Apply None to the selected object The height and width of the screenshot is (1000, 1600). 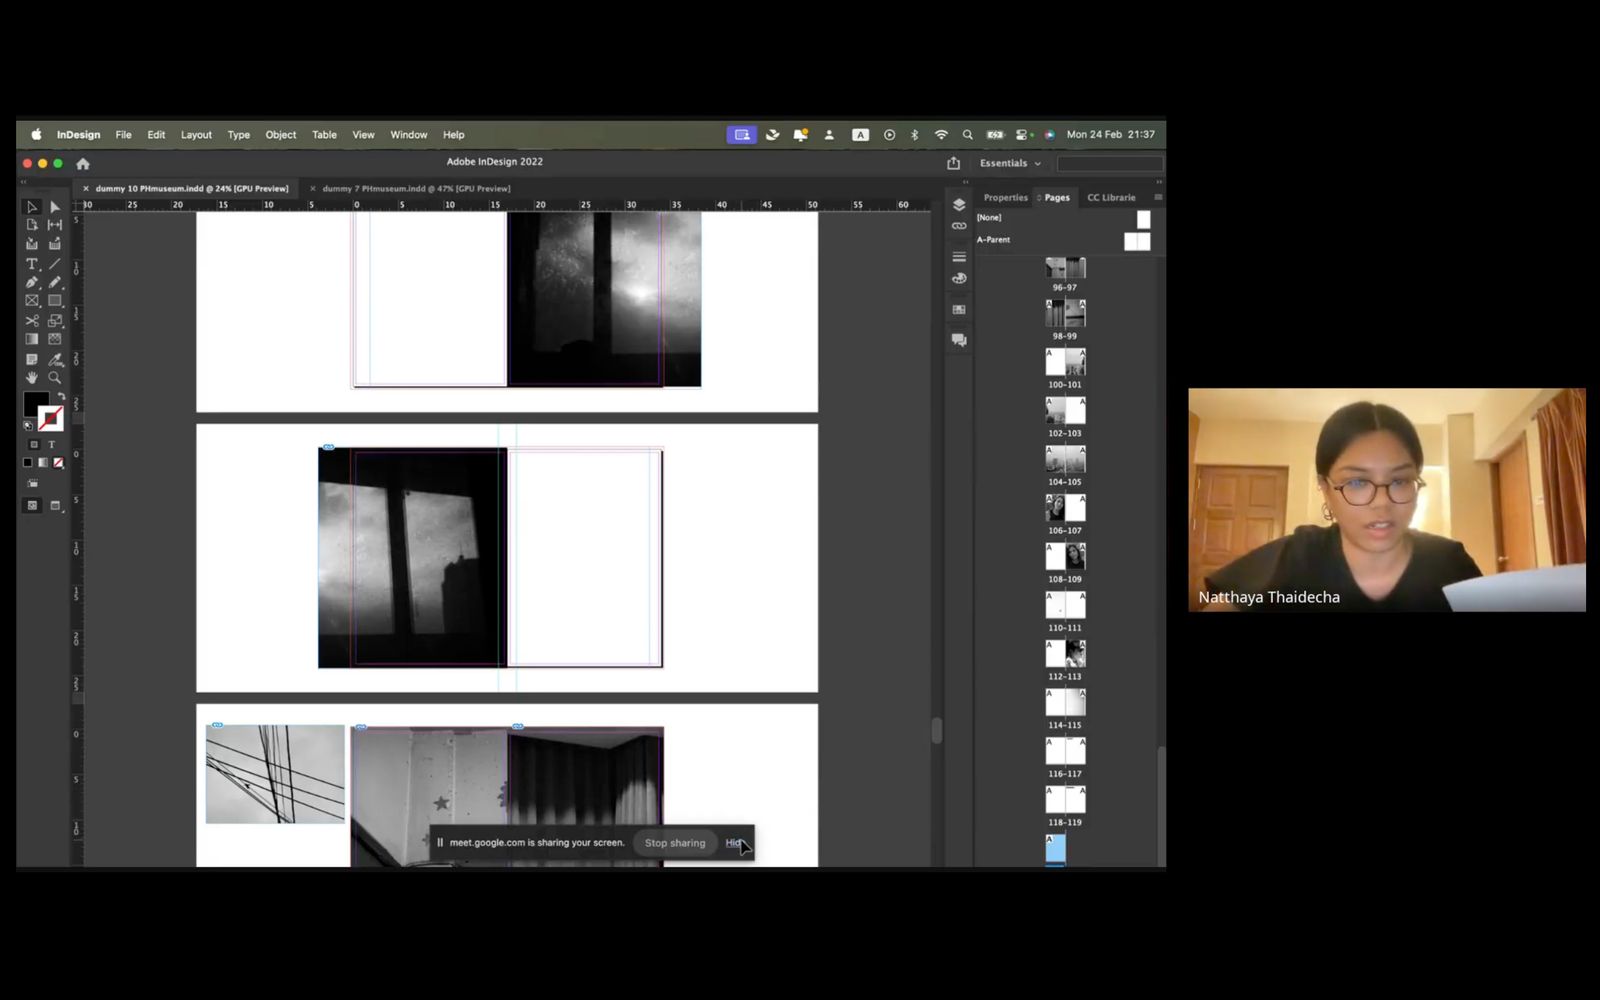[58, 462]
